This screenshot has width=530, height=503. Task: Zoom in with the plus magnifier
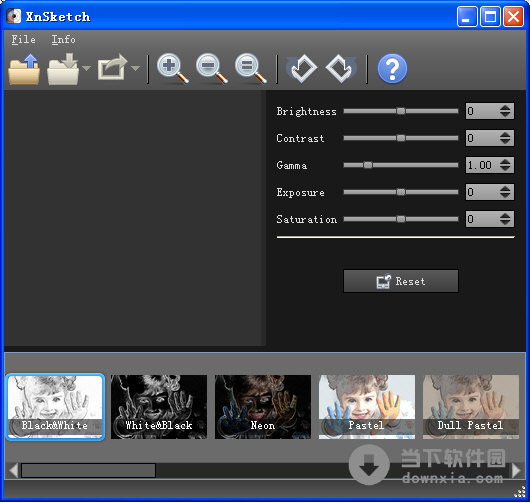coord(173,68)
